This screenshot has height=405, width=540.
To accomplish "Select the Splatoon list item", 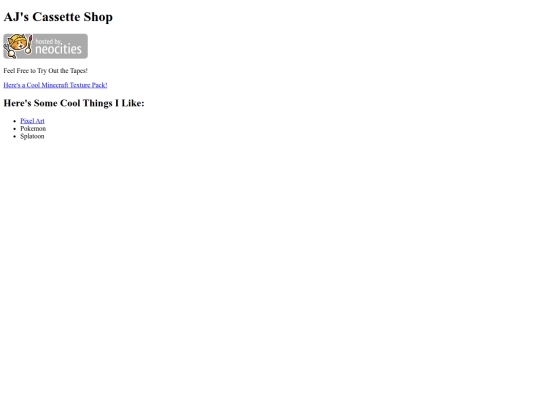I will point(32,136).
